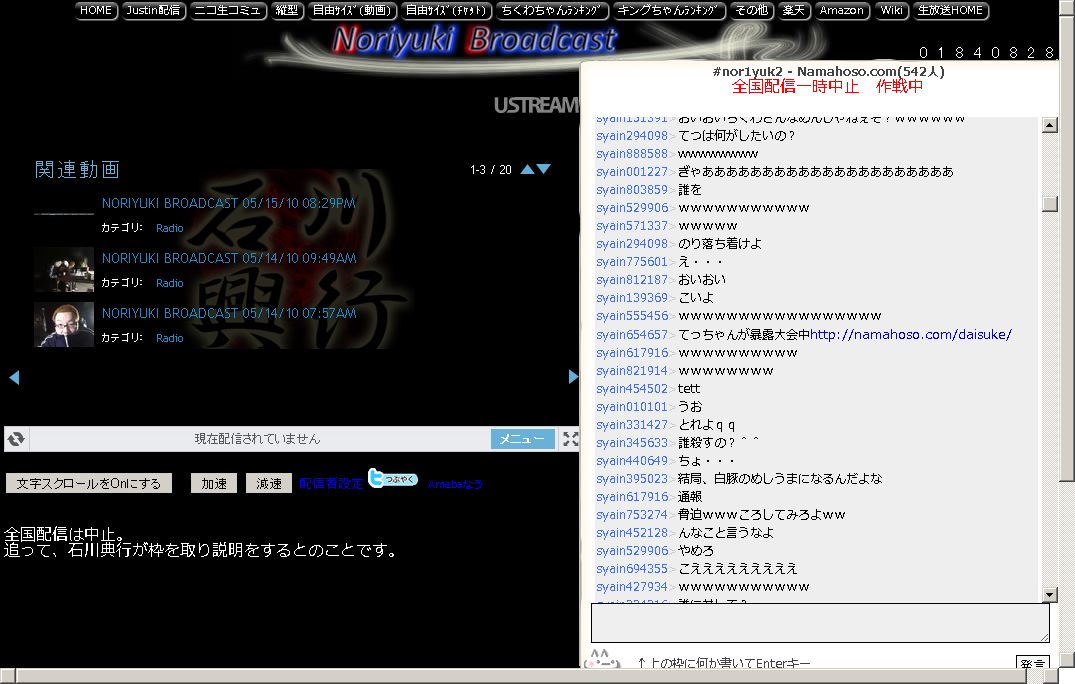Click the Amebaなう link
This screenshot has width=1075, height=684.
455,484
